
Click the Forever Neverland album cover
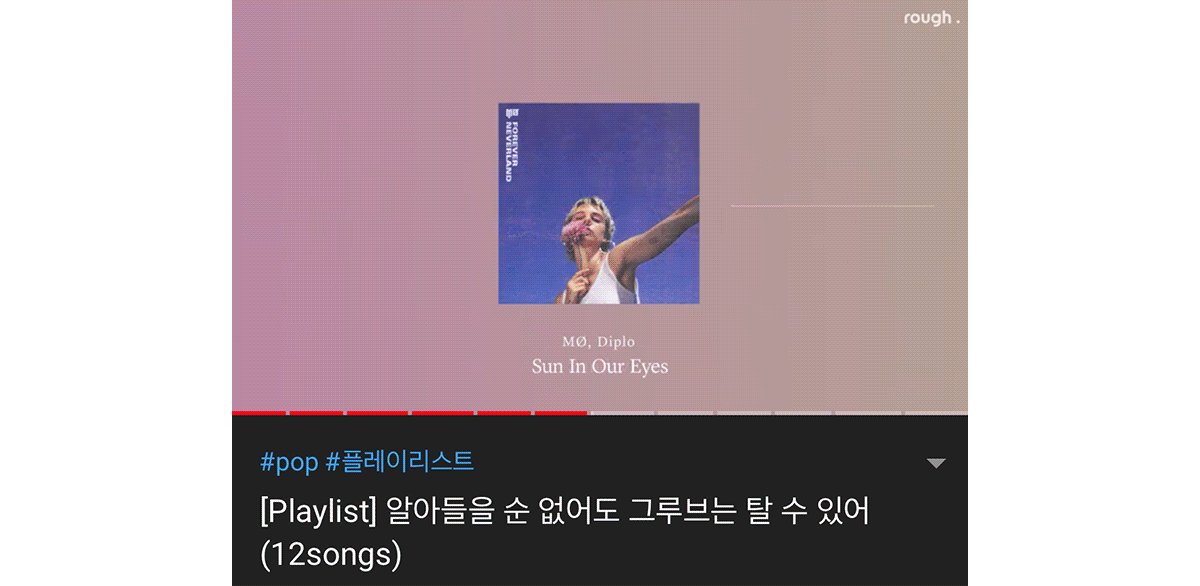click(x=599, y=203)
